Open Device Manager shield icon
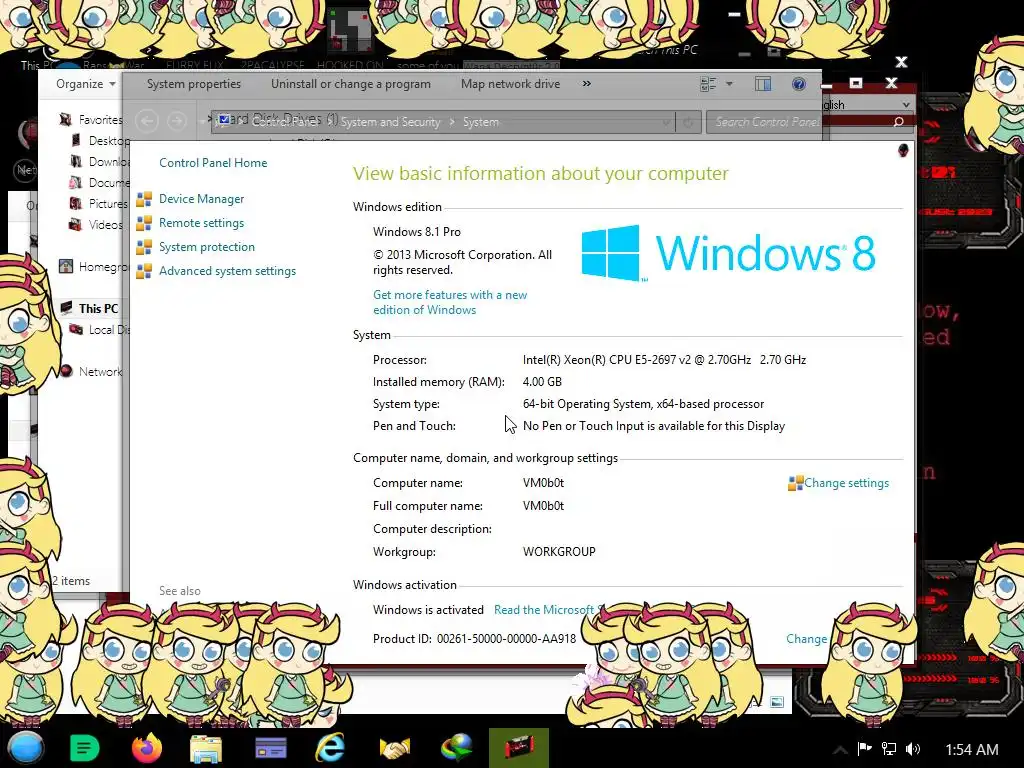 pyautogui.click(x=144, y=199)
